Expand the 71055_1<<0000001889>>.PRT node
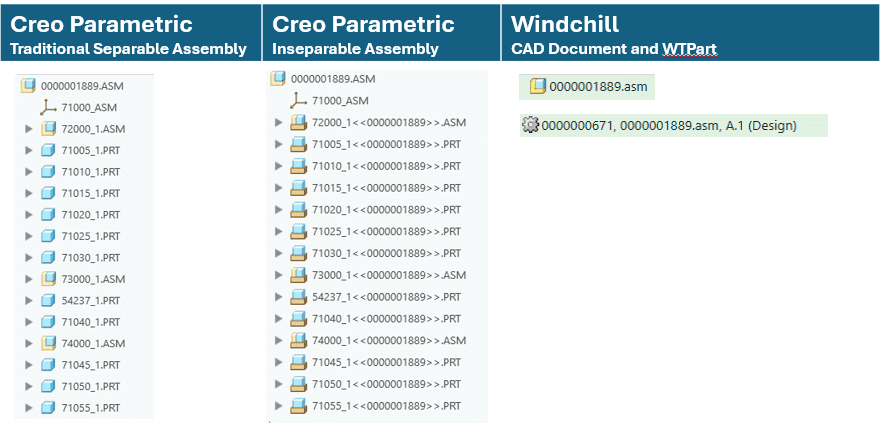 coord(279,406)
